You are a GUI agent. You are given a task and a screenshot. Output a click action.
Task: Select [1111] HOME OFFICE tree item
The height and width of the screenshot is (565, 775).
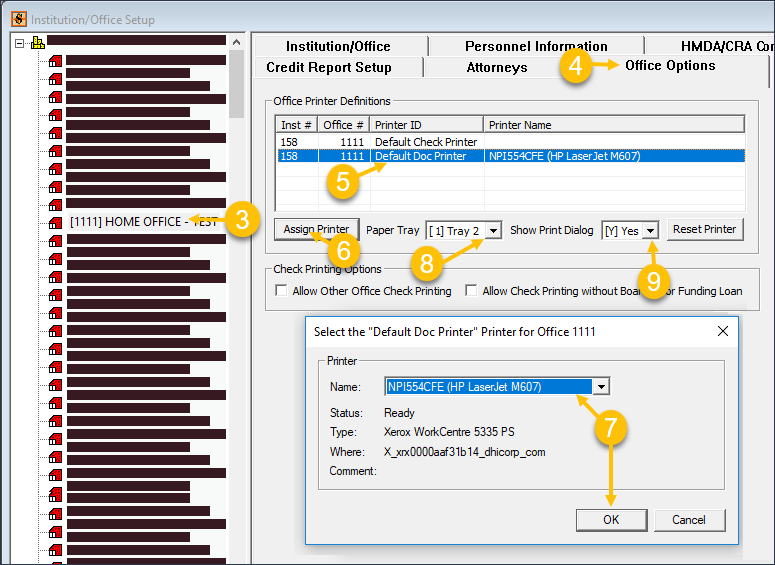coord(143,221)
